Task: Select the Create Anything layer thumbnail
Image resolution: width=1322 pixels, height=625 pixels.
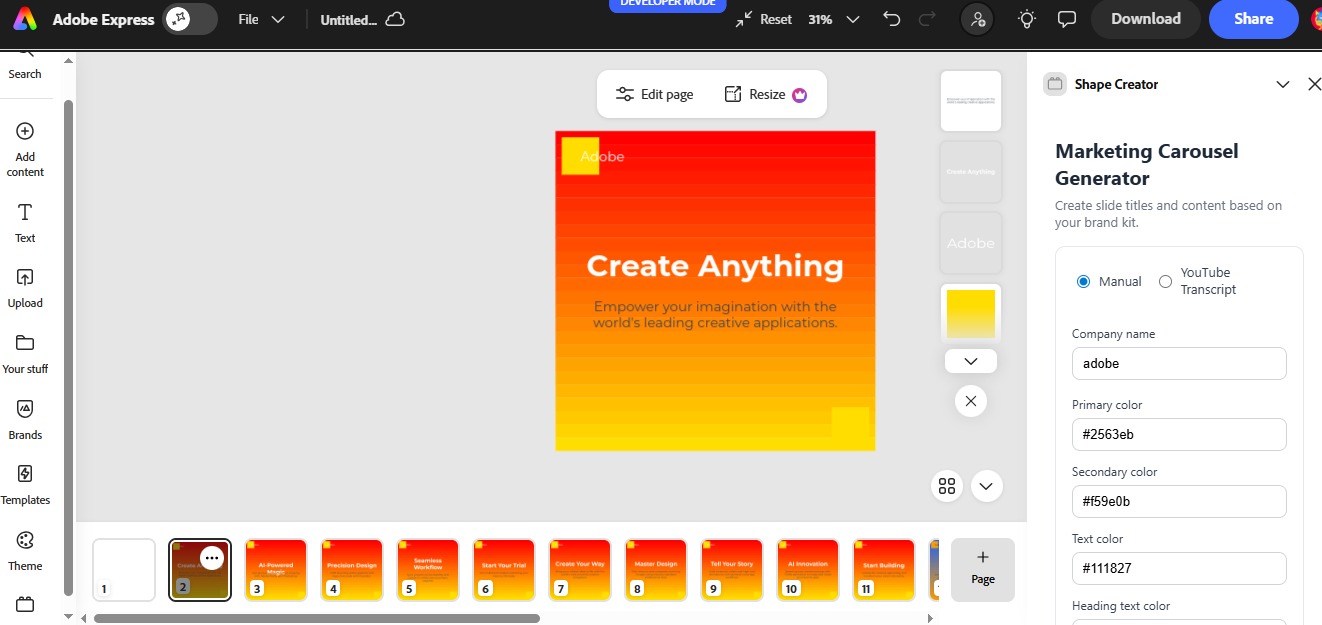Action: point(971,172)
